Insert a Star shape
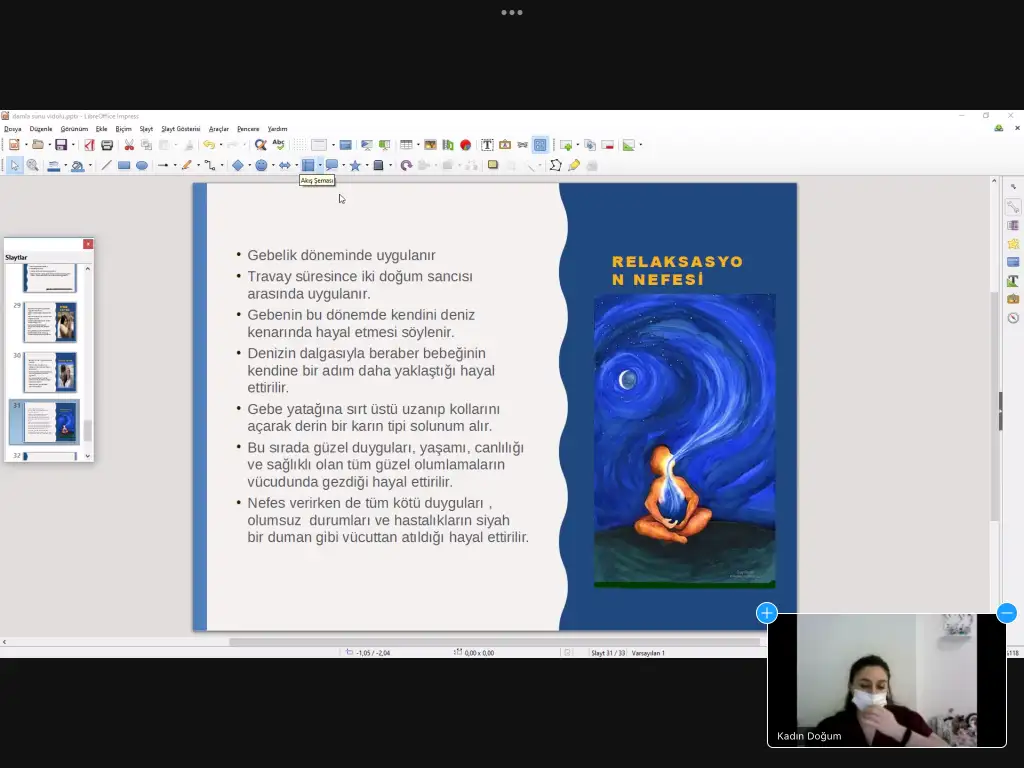This screenshot has width=1024, height=768. [355, 166]
